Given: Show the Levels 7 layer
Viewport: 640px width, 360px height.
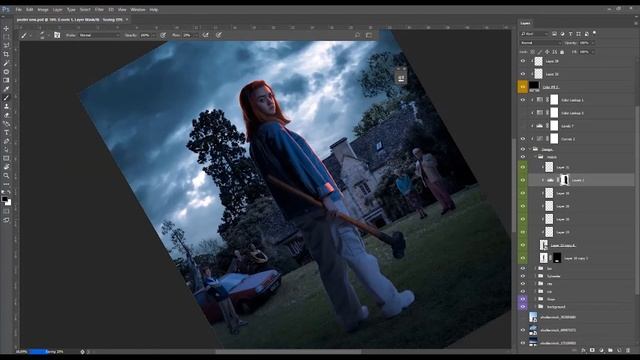Looking at the screenshot, I should tap(523, 126).
